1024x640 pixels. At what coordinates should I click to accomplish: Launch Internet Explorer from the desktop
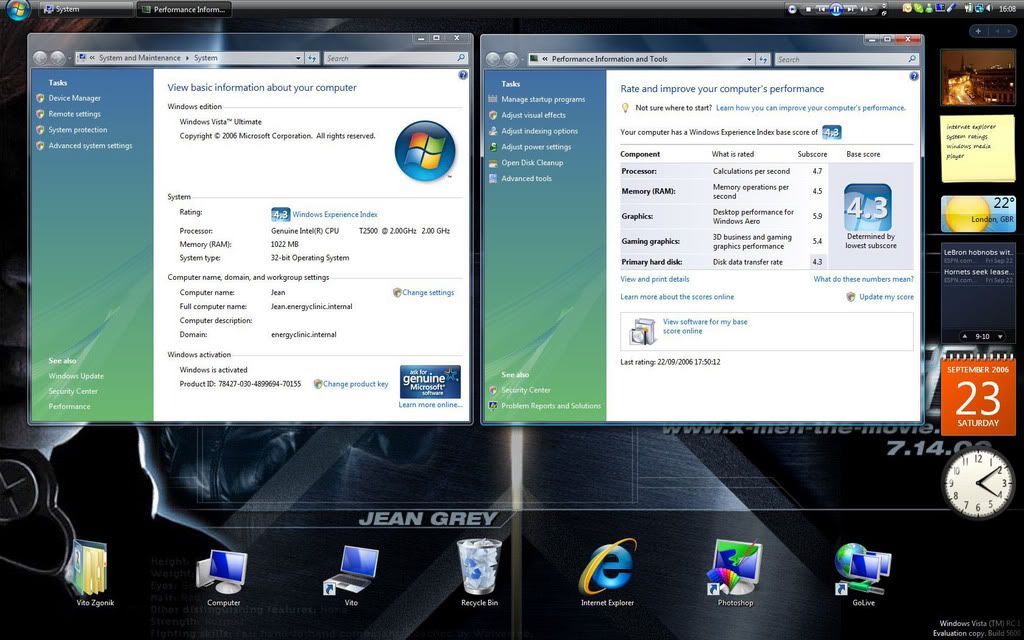pos(607,566)
